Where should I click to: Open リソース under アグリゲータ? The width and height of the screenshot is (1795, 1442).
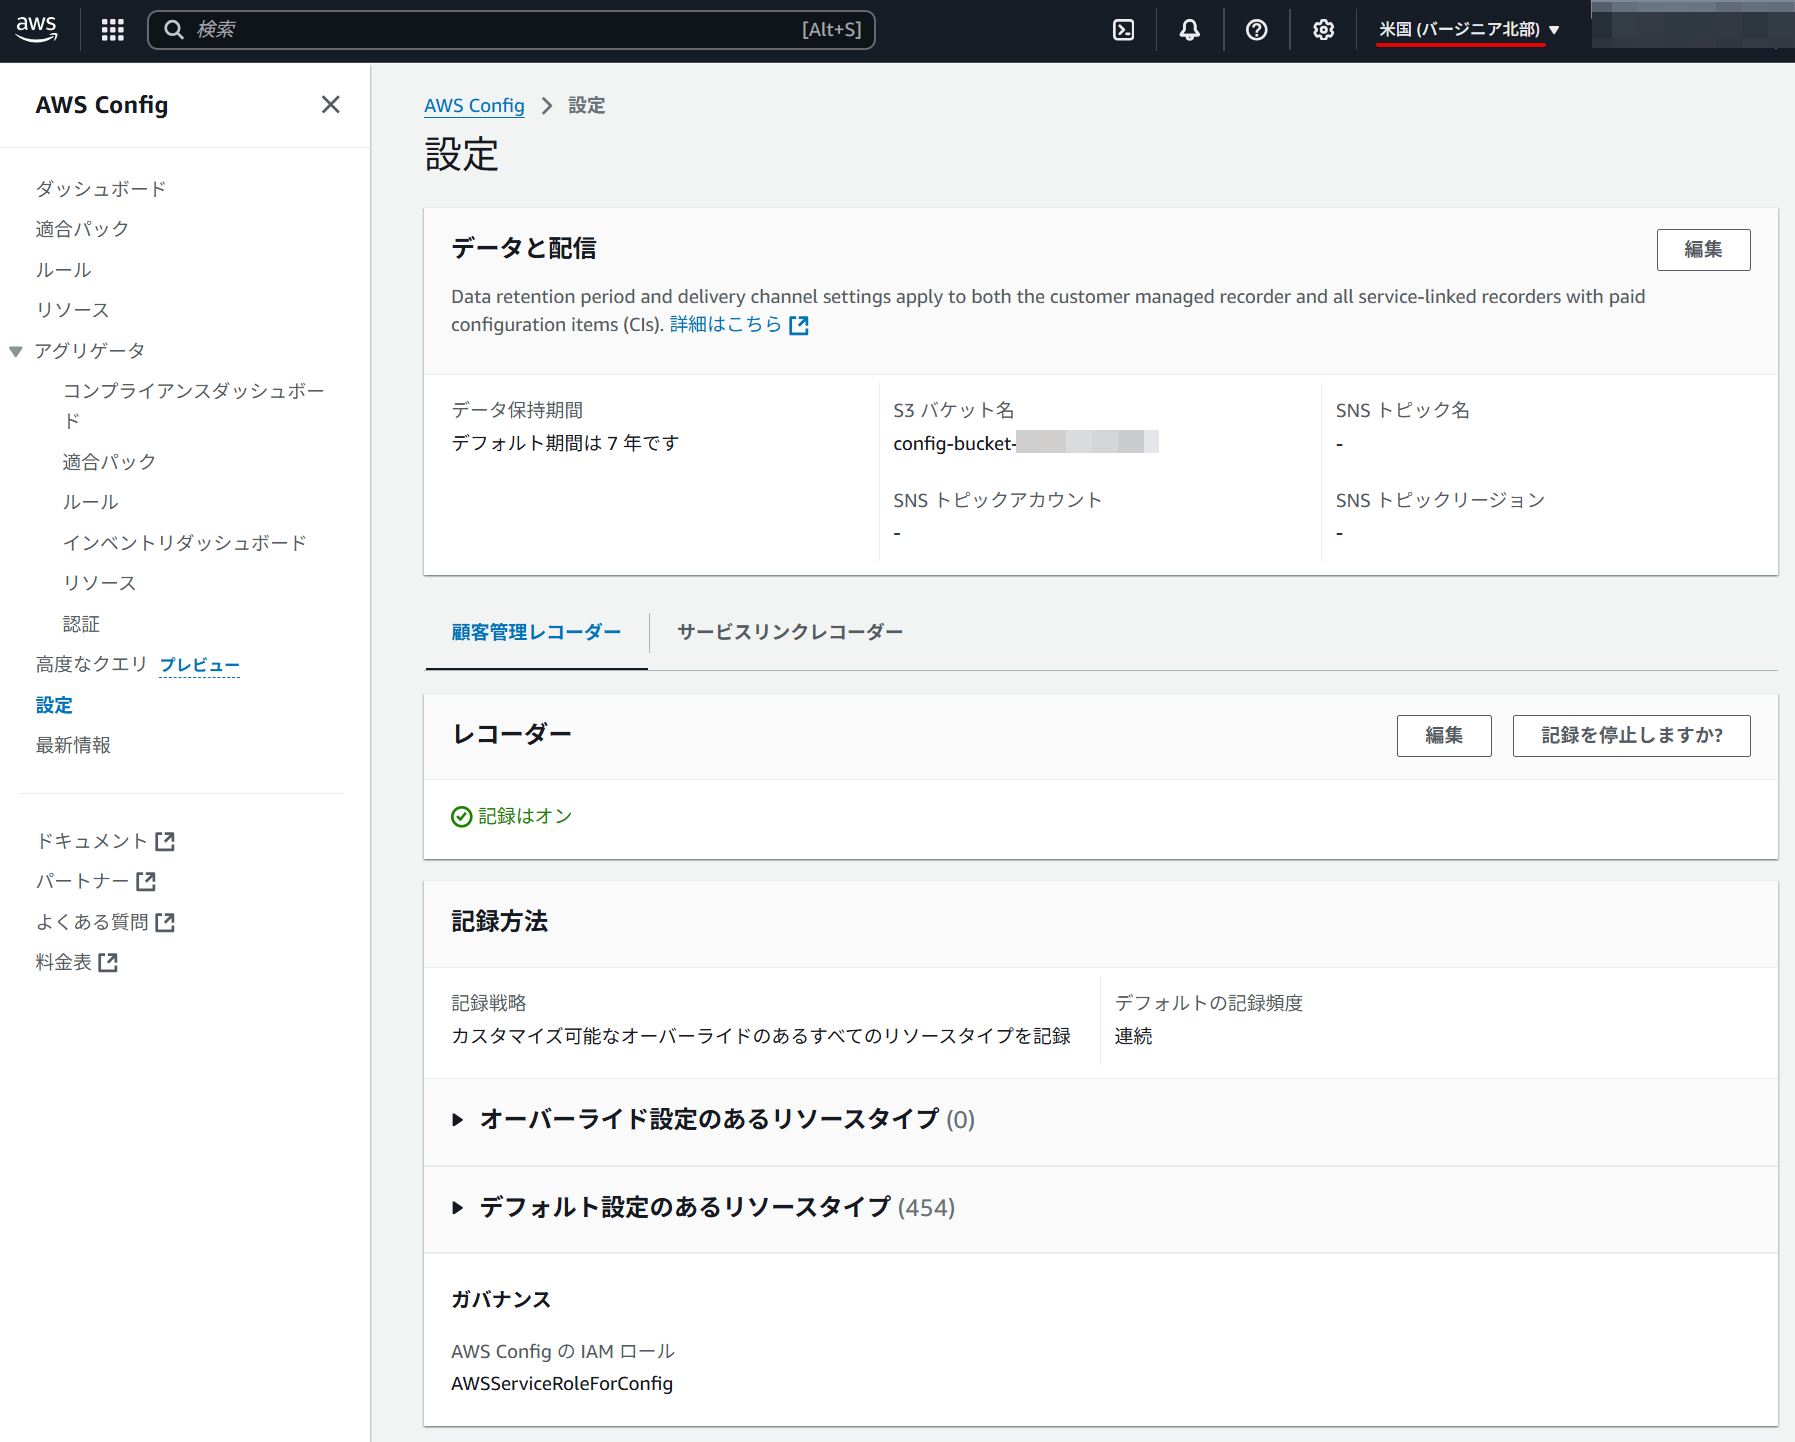[100, 583]
